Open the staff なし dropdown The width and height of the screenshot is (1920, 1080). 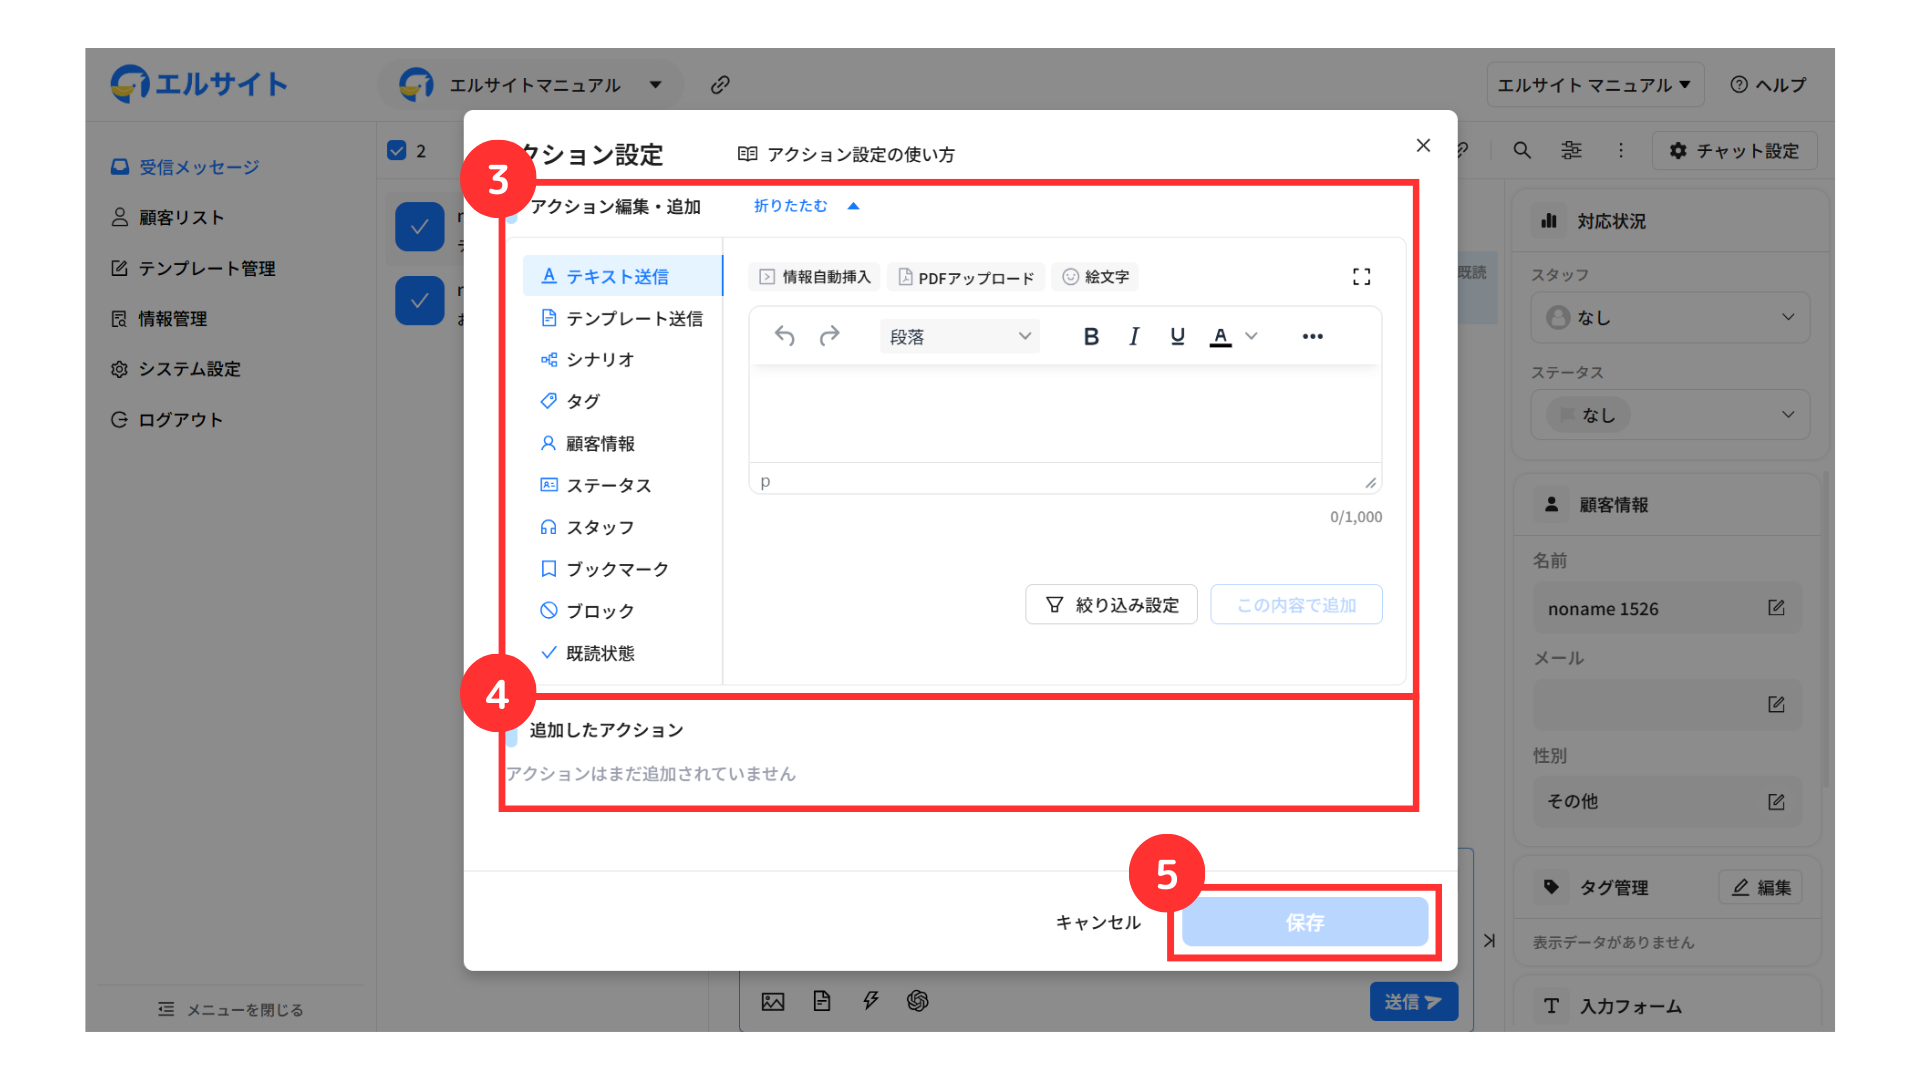1670,318
